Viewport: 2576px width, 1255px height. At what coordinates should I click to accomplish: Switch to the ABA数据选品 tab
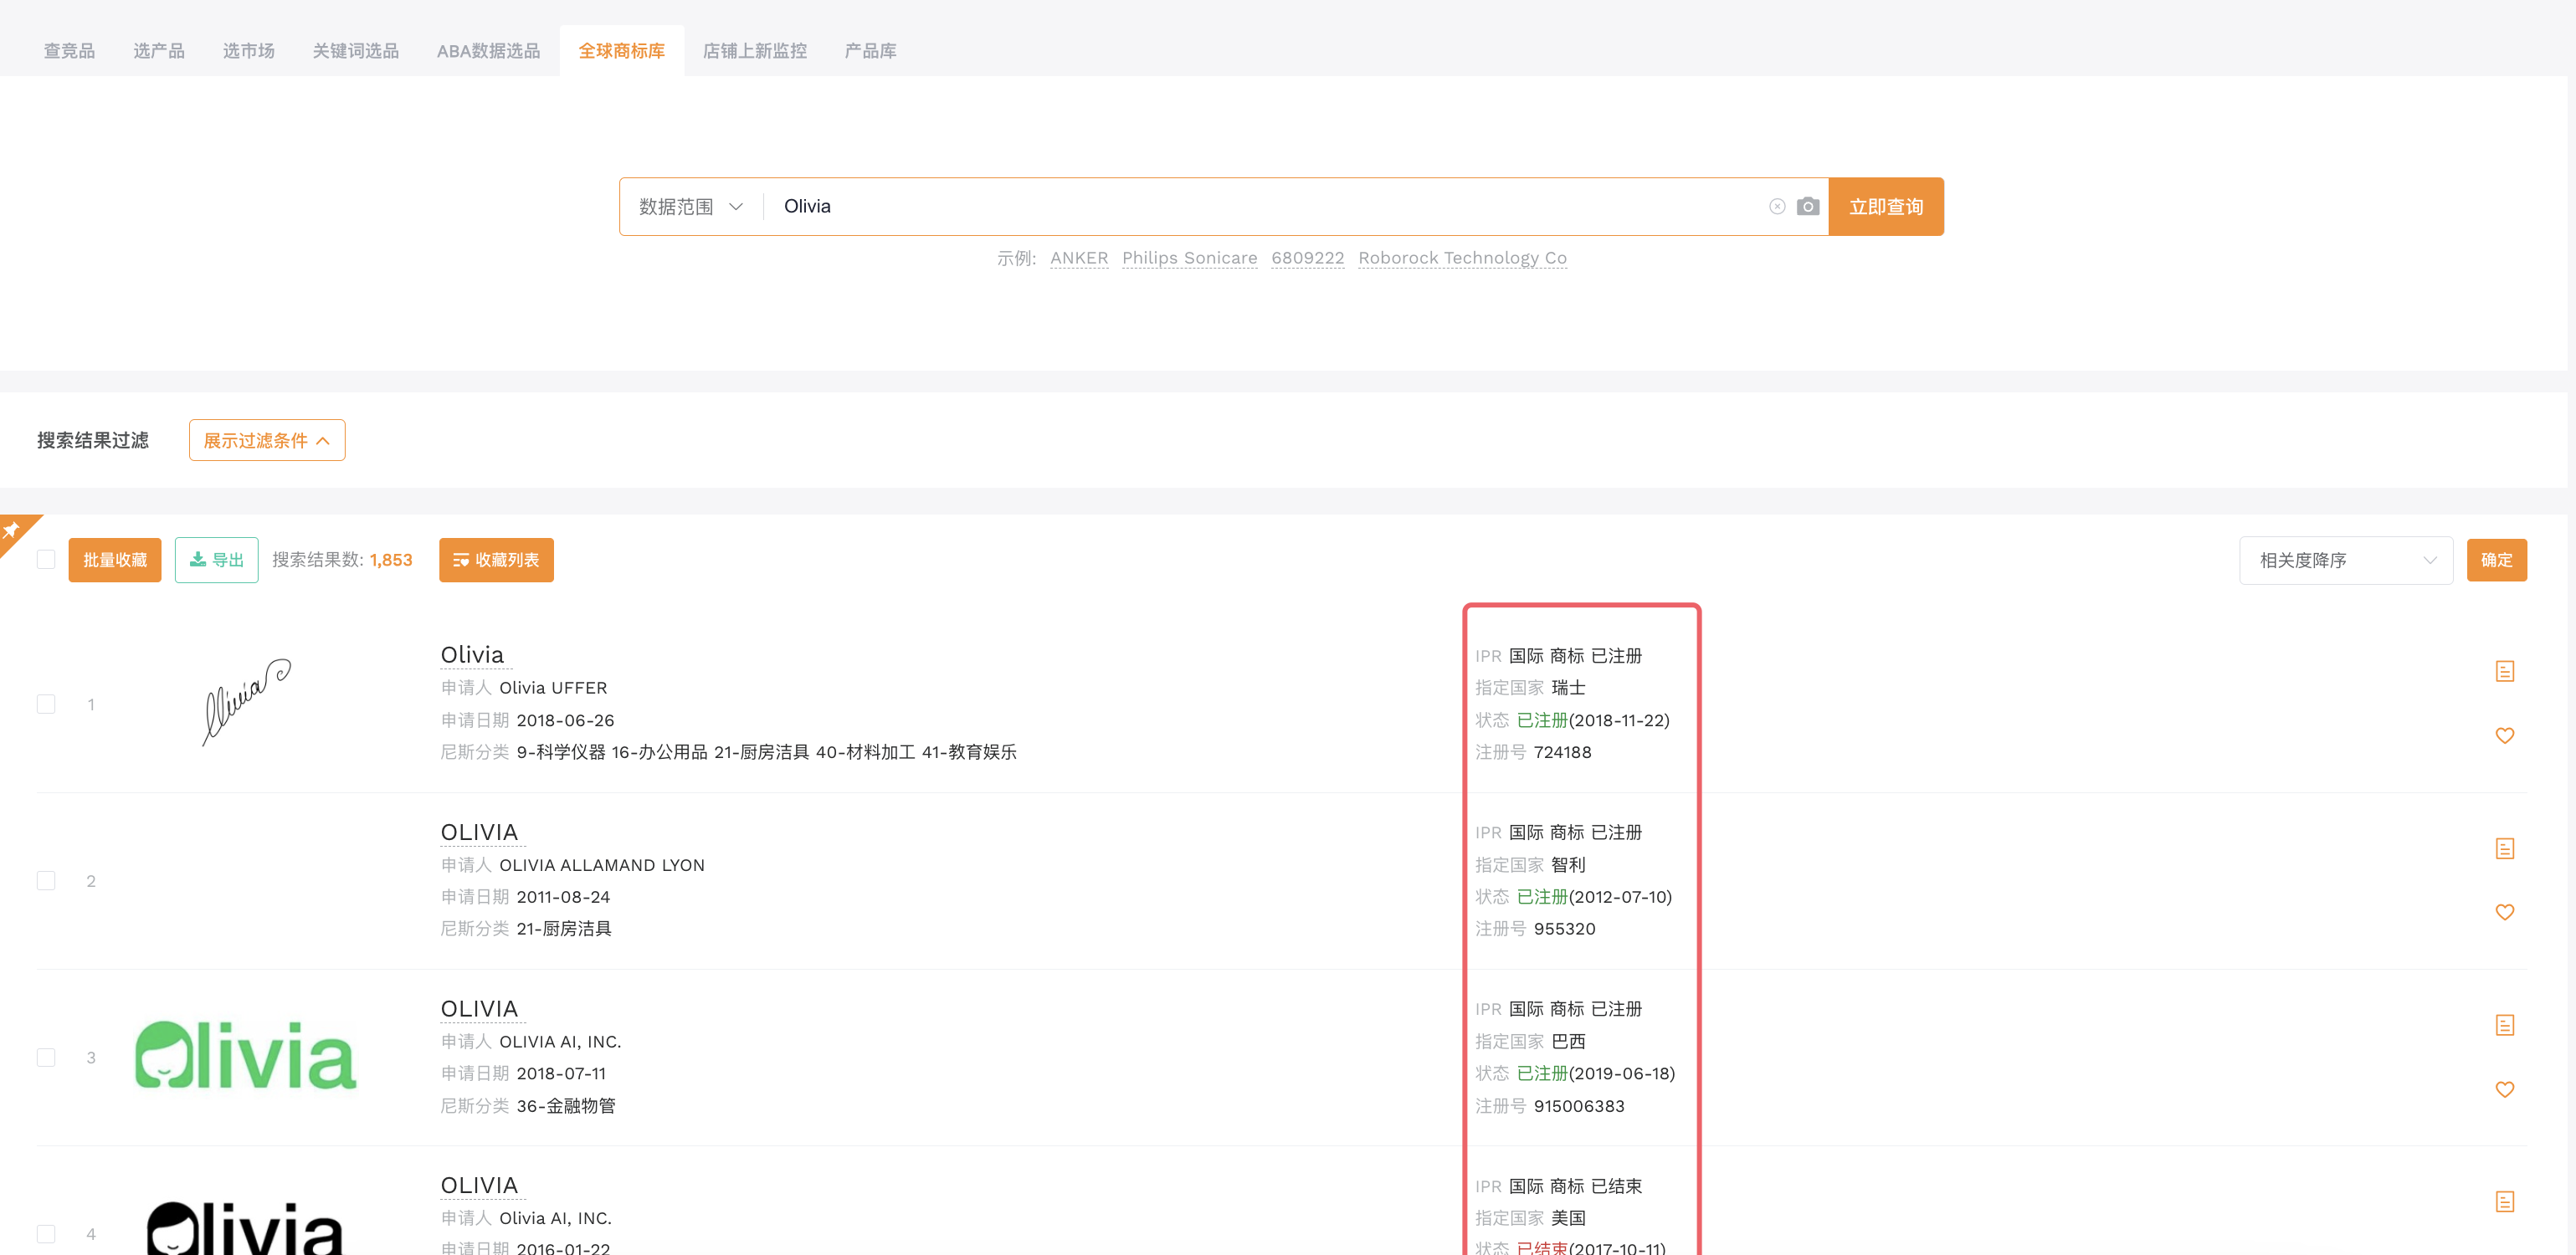(488, 51)
